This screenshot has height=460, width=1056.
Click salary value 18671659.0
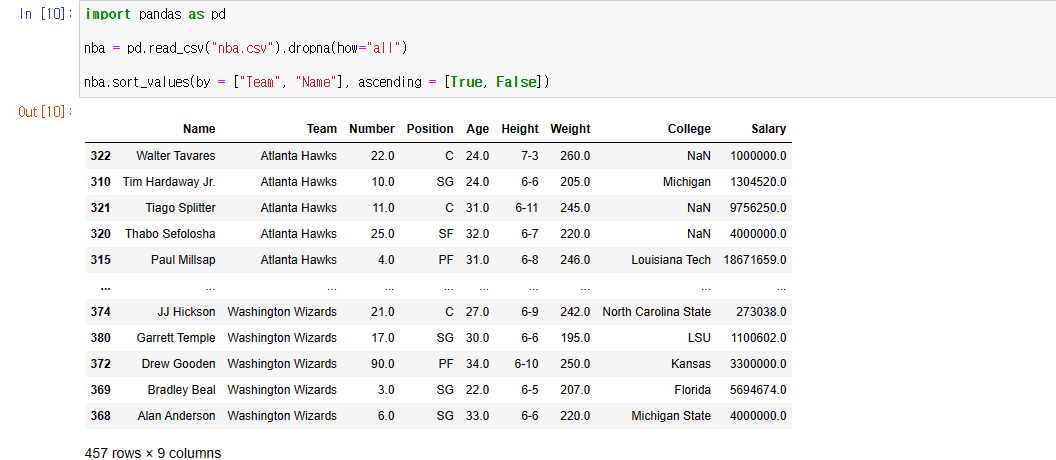755,259
